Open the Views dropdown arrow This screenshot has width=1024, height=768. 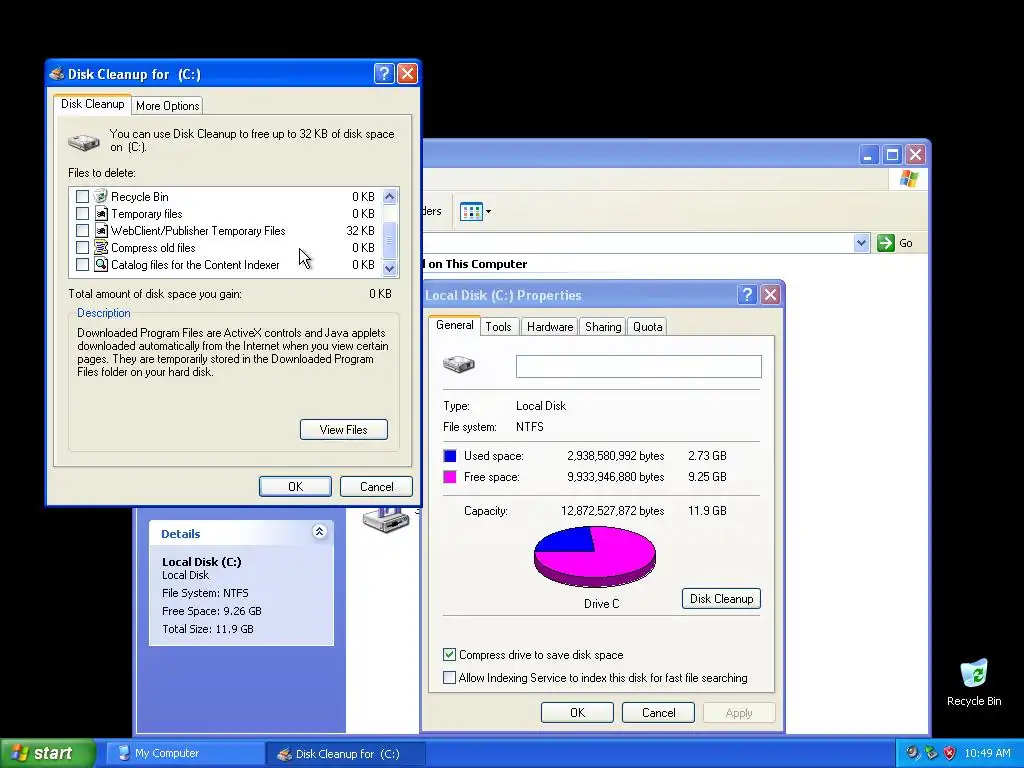488,212
